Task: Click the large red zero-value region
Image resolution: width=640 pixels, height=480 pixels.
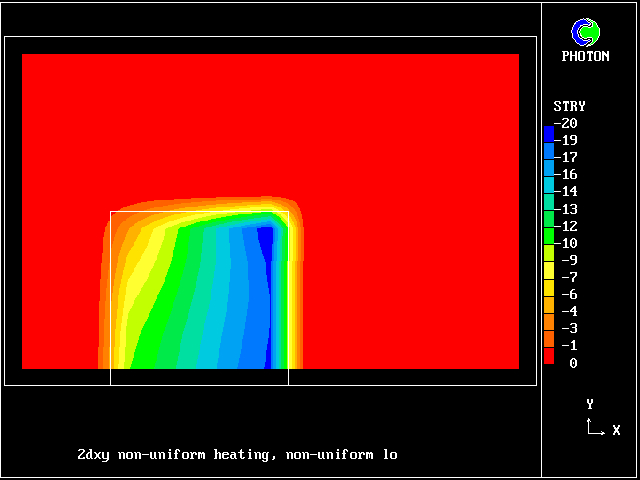Action: (x=400, y=150)
